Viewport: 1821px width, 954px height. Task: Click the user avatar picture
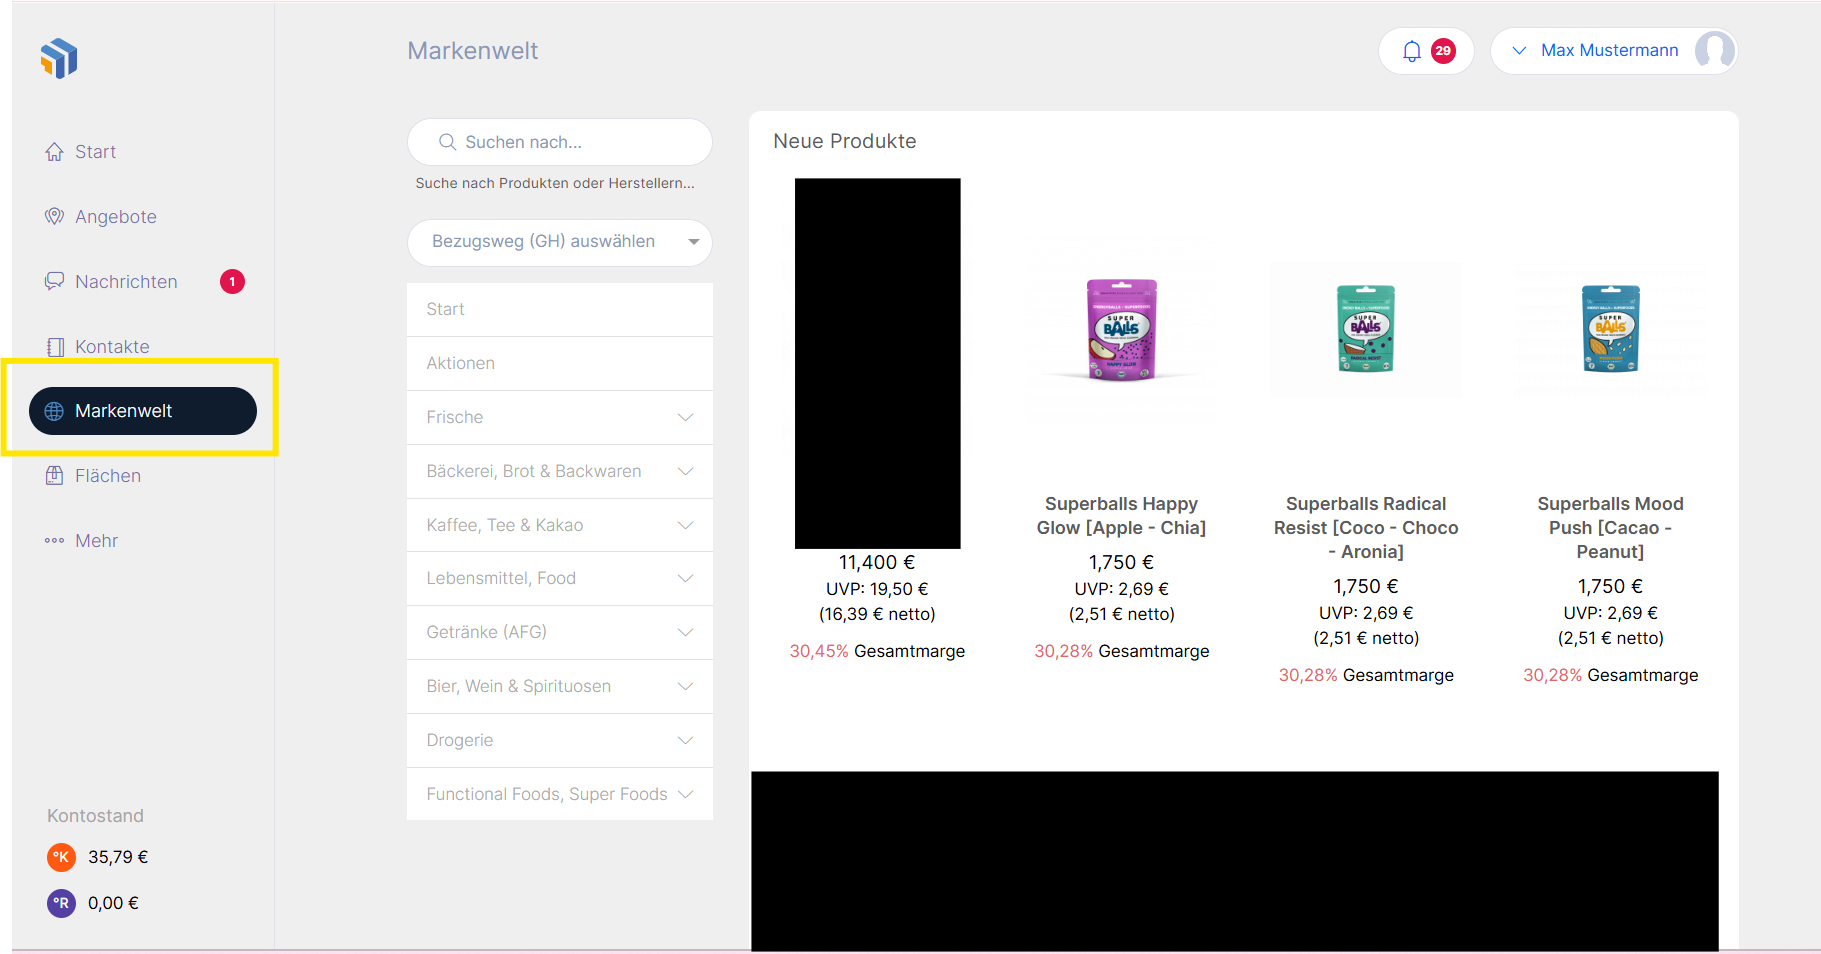[1714, 51]
